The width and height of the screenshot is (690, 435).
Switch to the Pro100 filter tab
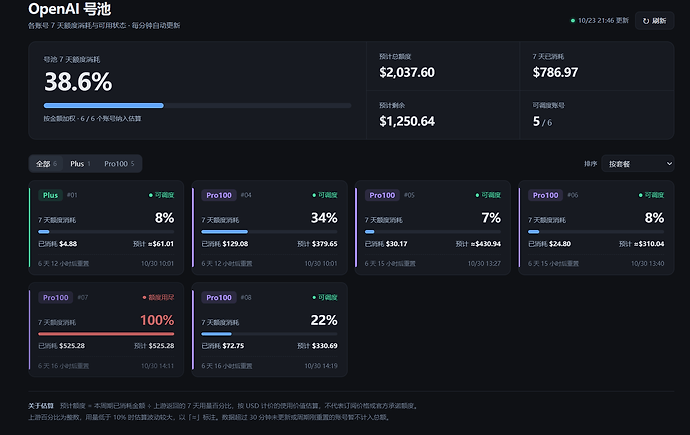[119, 164]
